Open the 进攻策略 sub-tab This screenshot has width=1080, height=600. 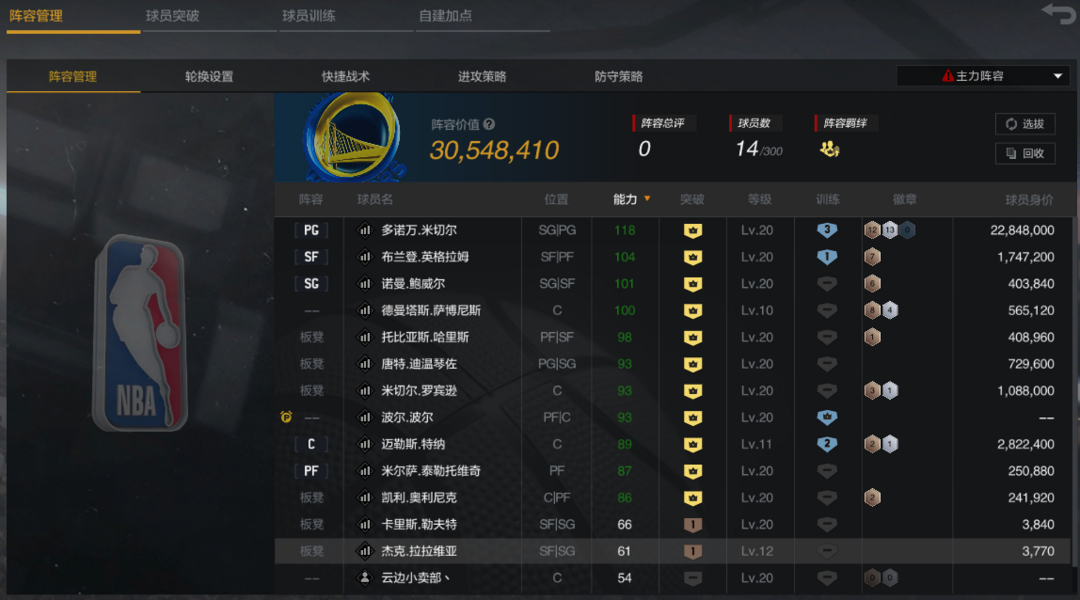coord(482,76)
